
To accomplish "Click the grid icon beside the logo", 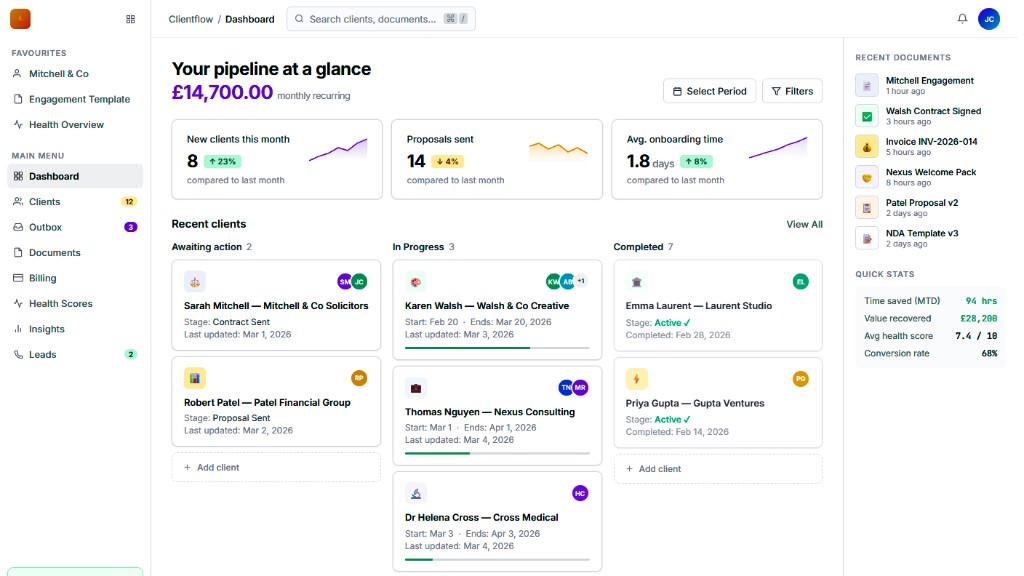I will [131, 18].
